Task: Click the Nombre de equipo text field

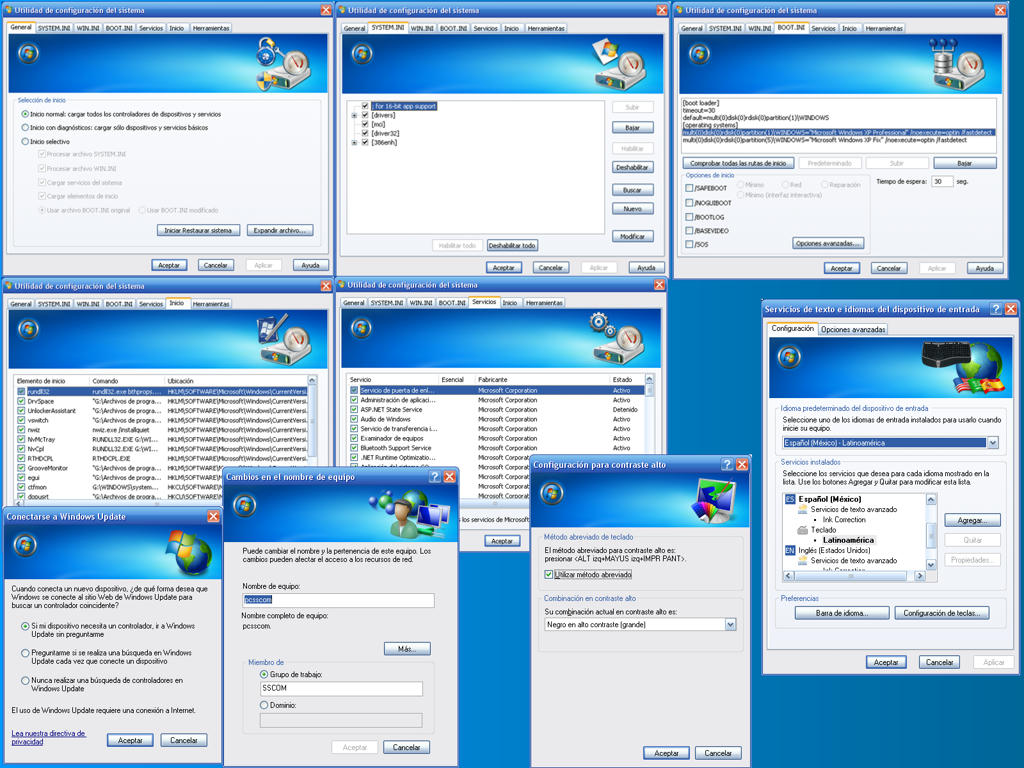Action: click(x=338, y=600)
